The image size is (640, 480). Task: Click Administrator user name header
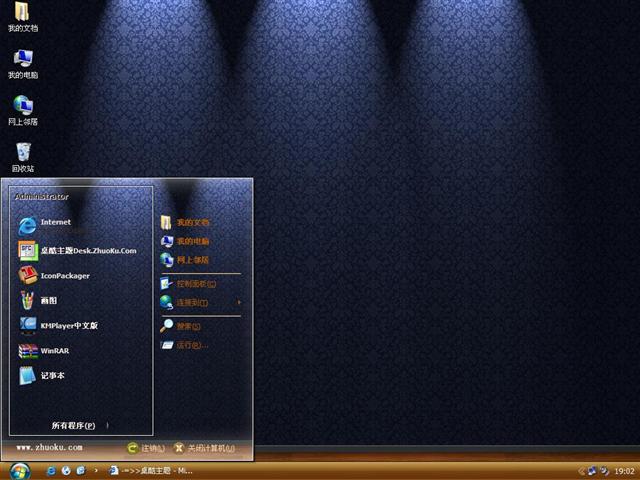pyautogui.click(x=42, y=196)
